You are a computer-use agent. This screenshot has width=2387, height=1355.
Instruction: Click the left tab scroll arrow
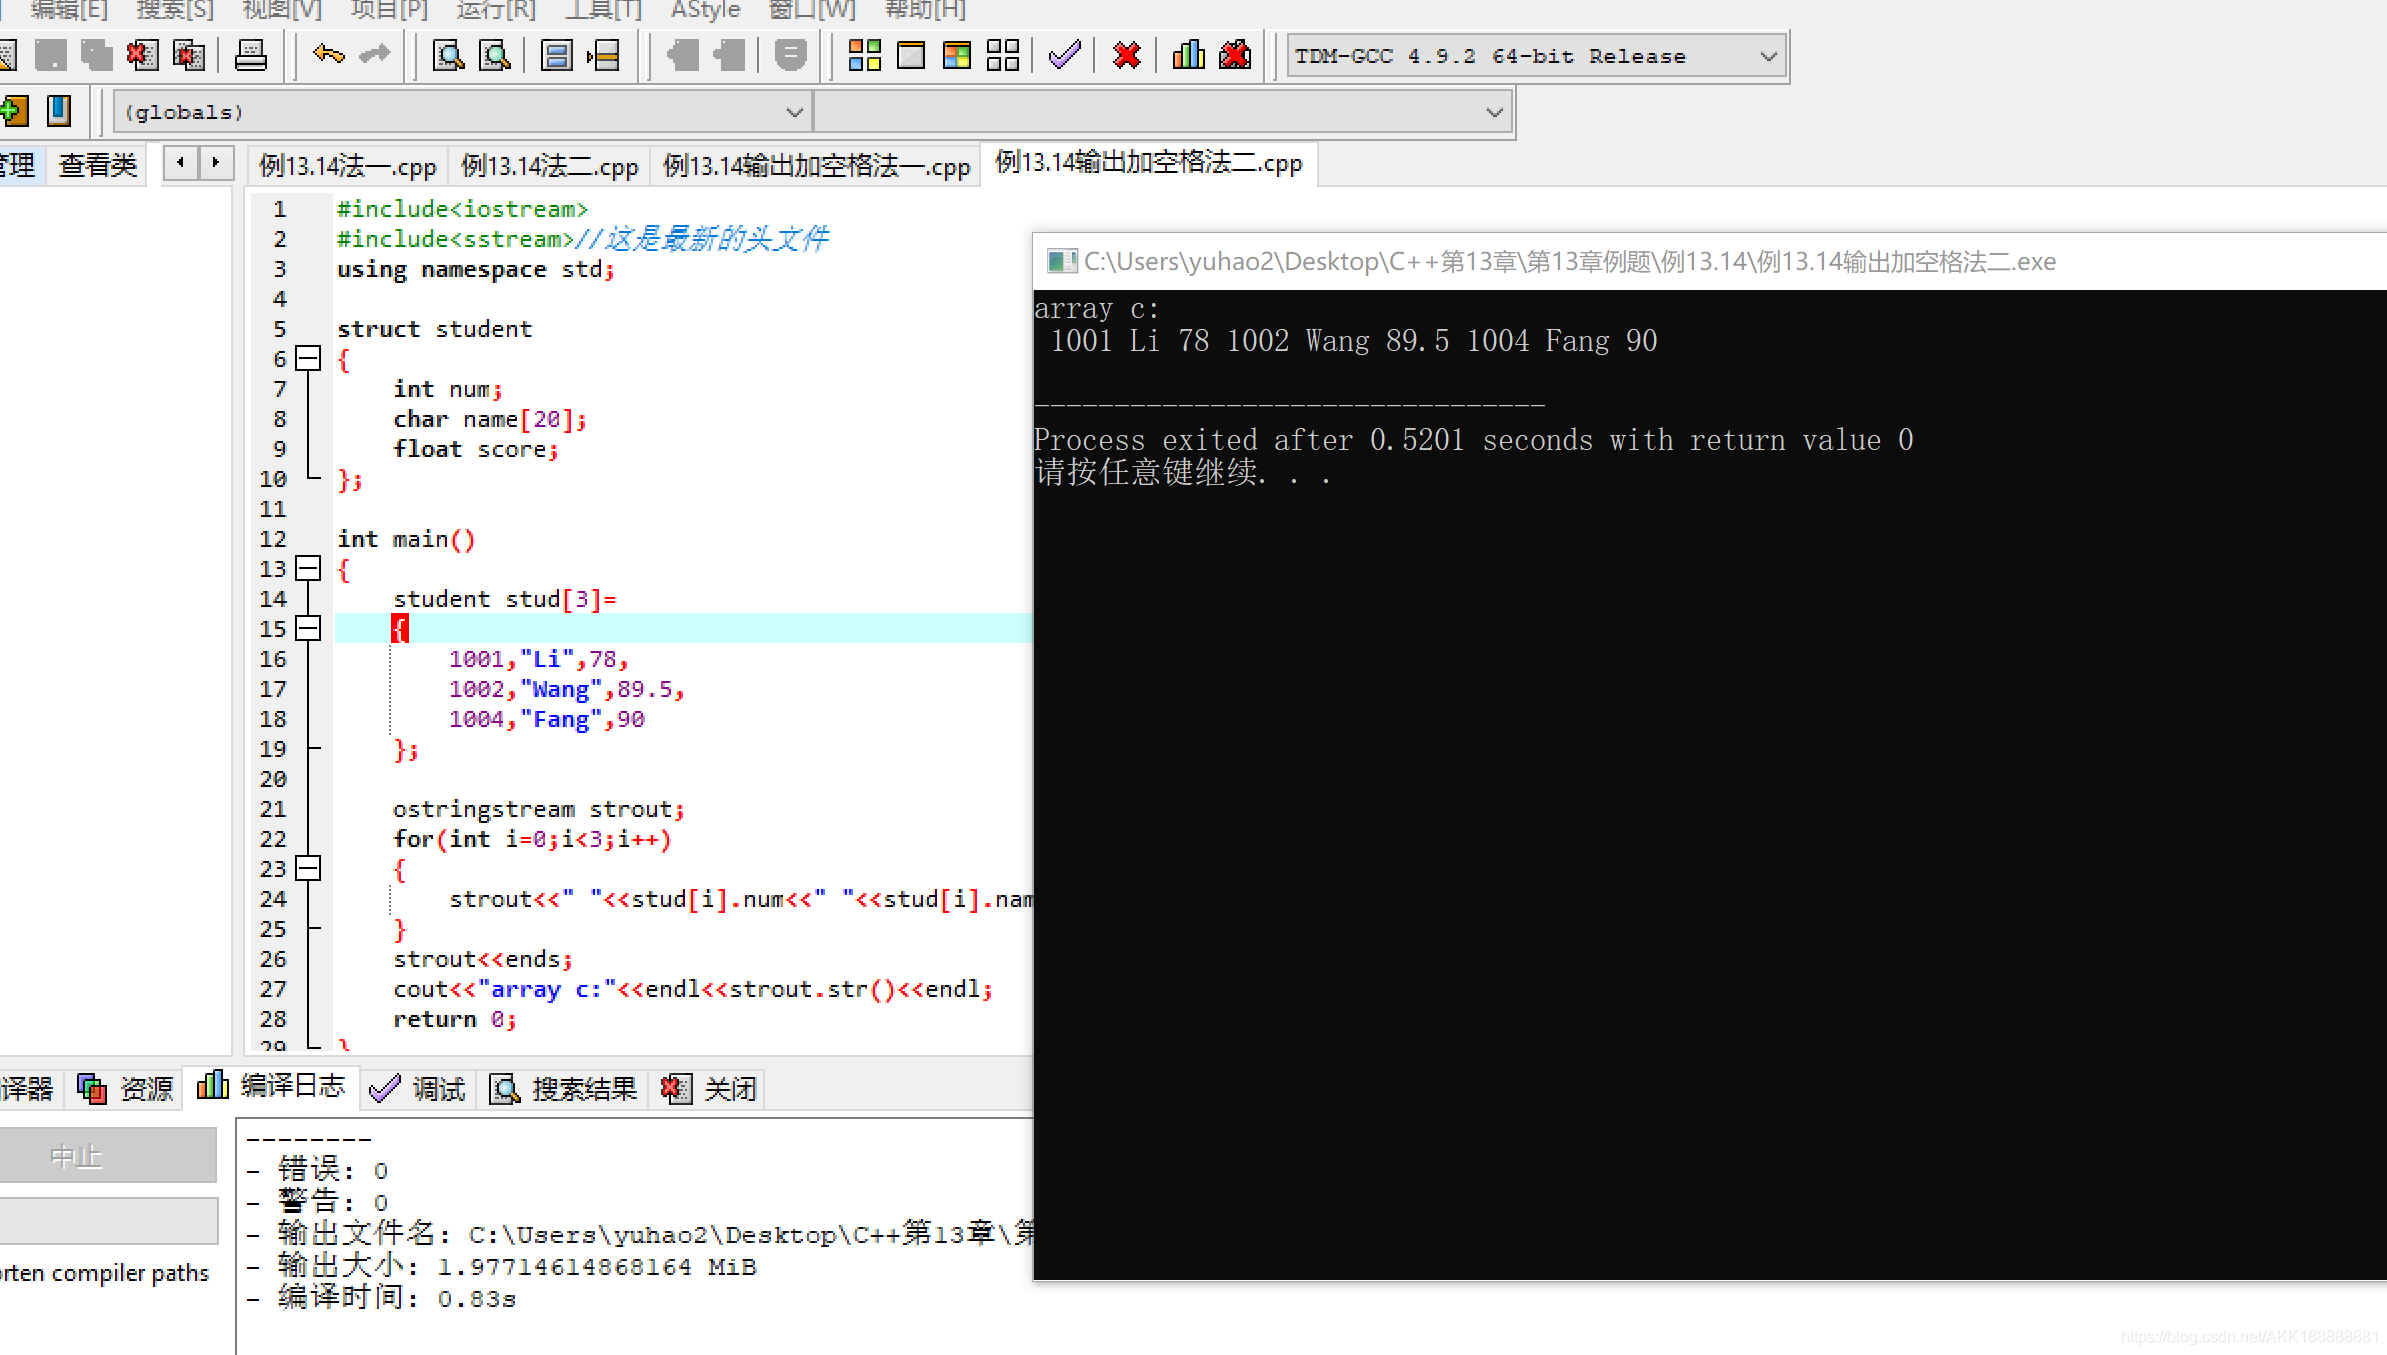181,162
